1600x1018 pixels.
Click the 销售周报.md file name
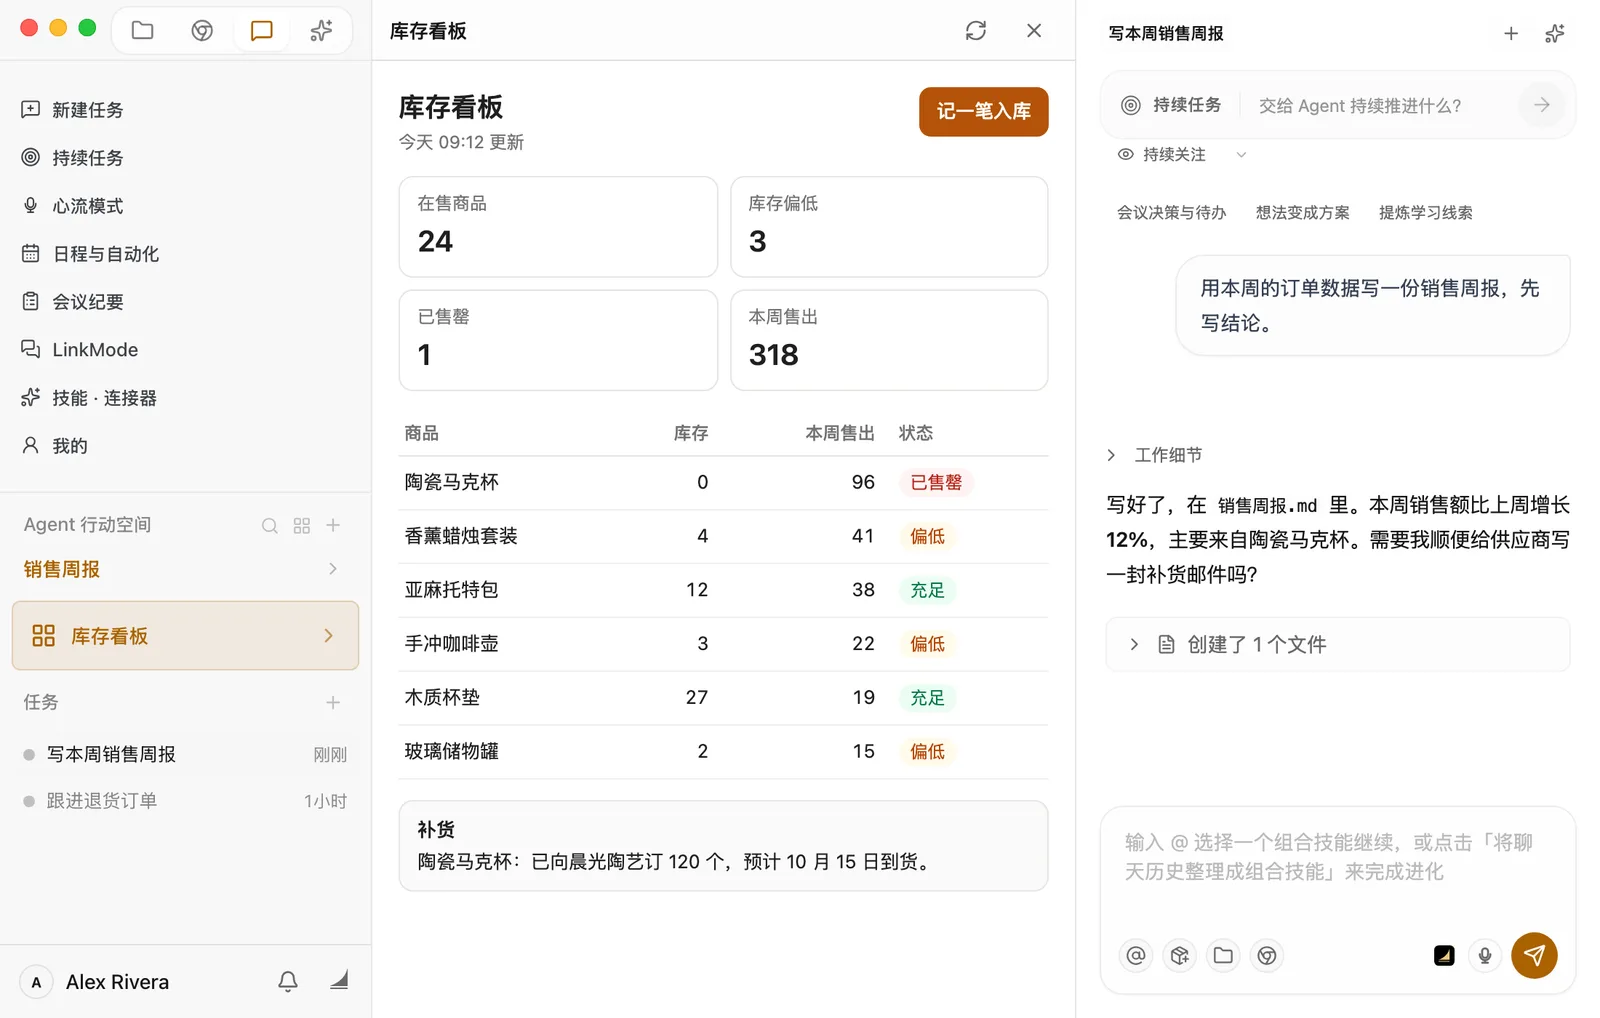[1268, 506]
